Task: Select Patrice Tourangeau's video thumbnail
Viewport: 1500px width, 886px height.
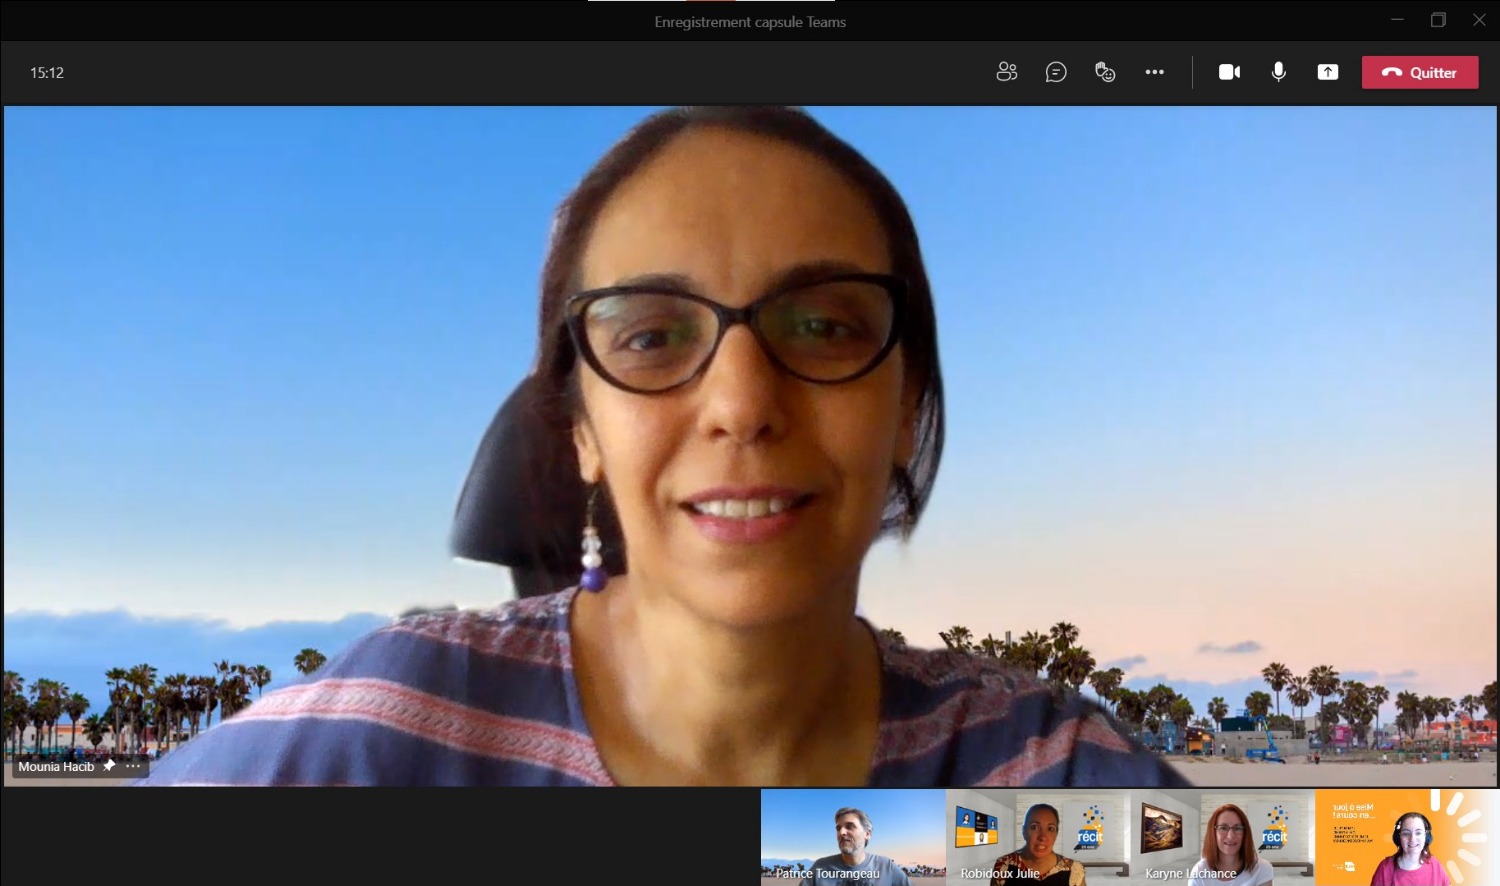Action: pos(853,837)
